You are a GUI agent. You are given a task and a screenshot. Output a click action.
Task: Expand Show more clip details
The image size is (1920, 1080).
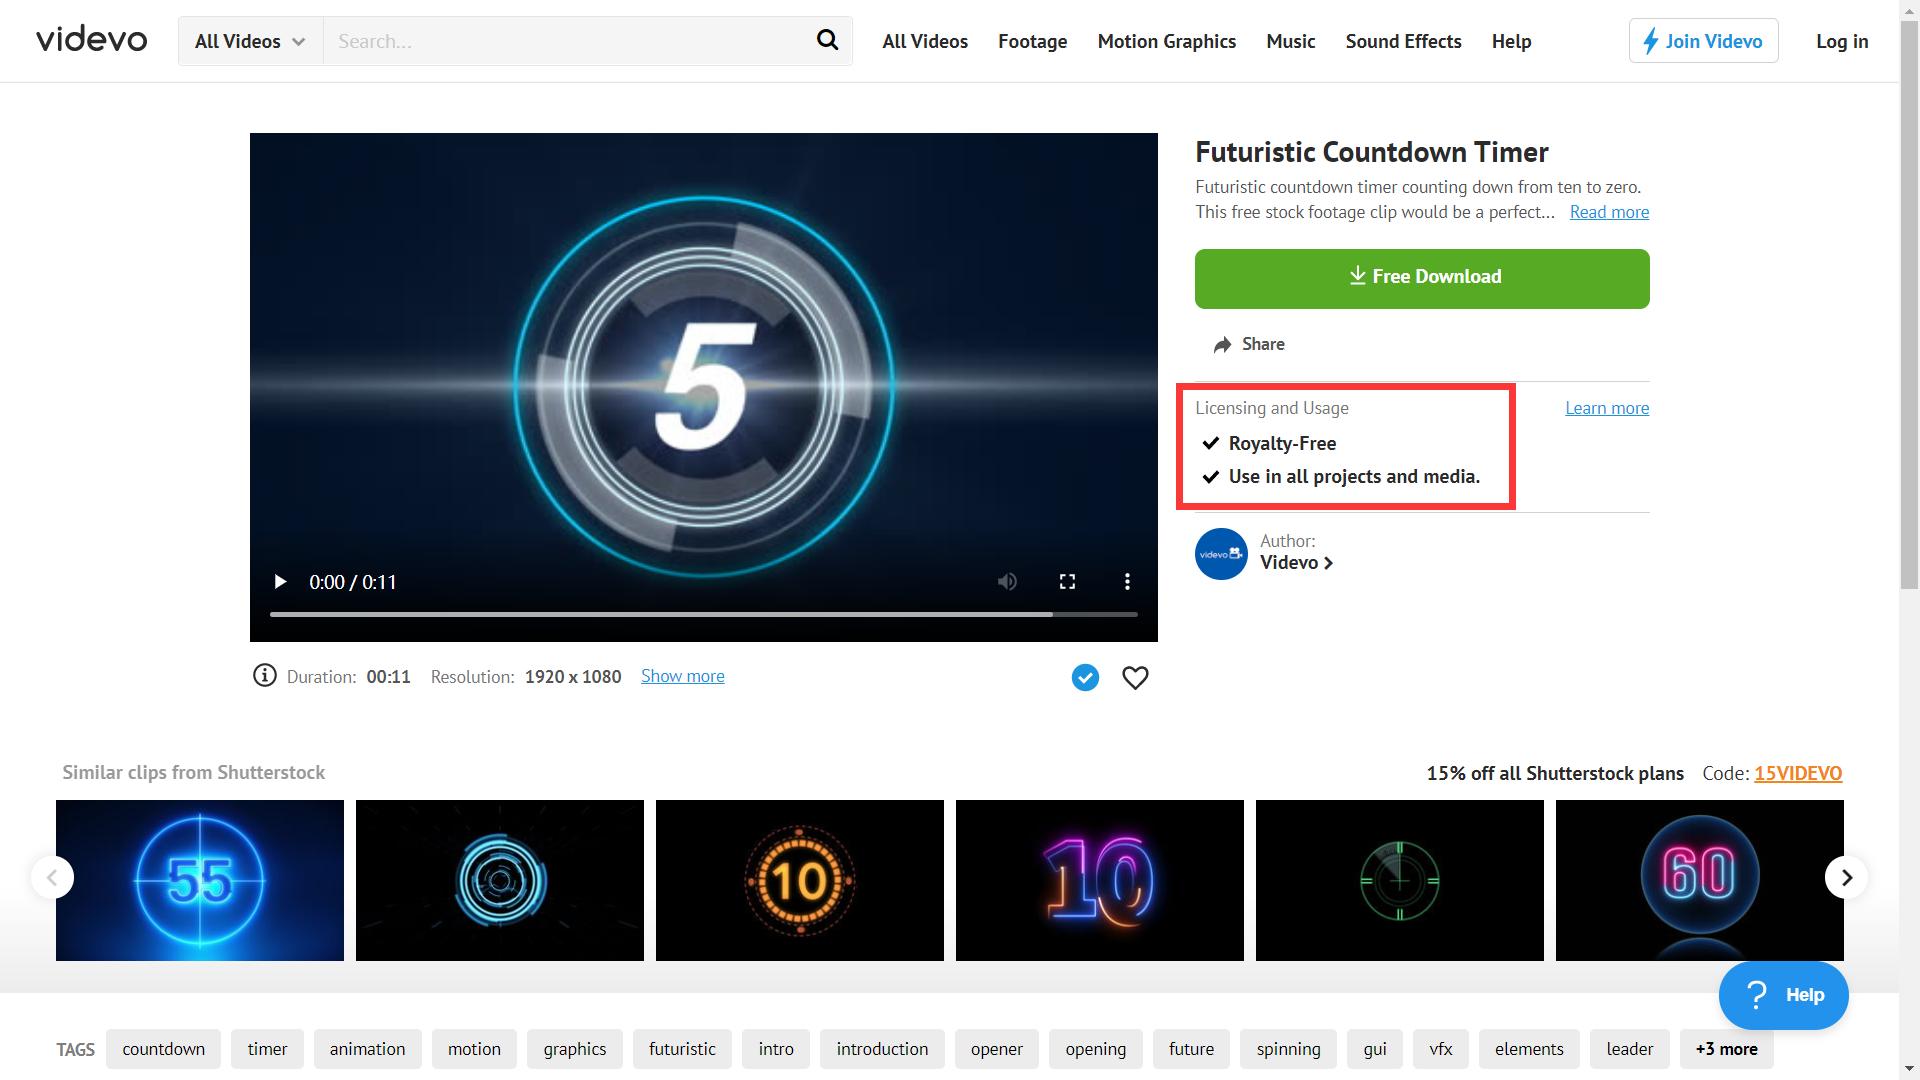point(682,676)
